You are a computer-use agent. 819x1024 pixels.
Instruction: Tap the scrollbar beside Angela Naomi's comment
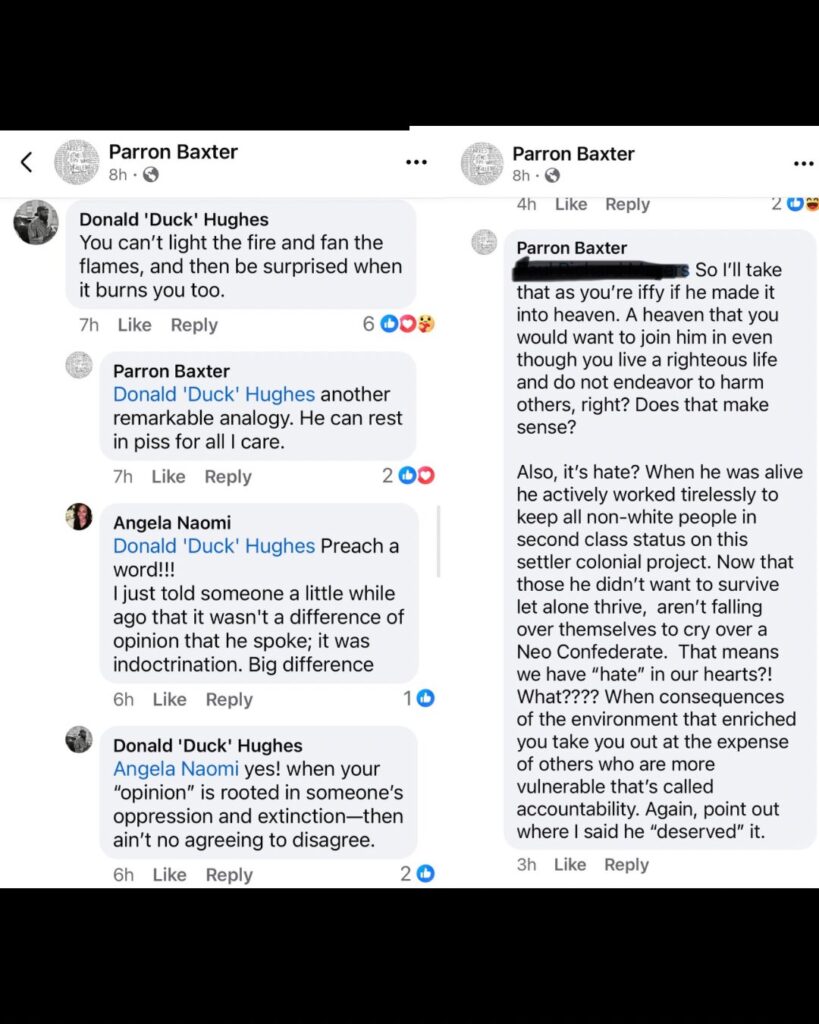coord(438,541)
